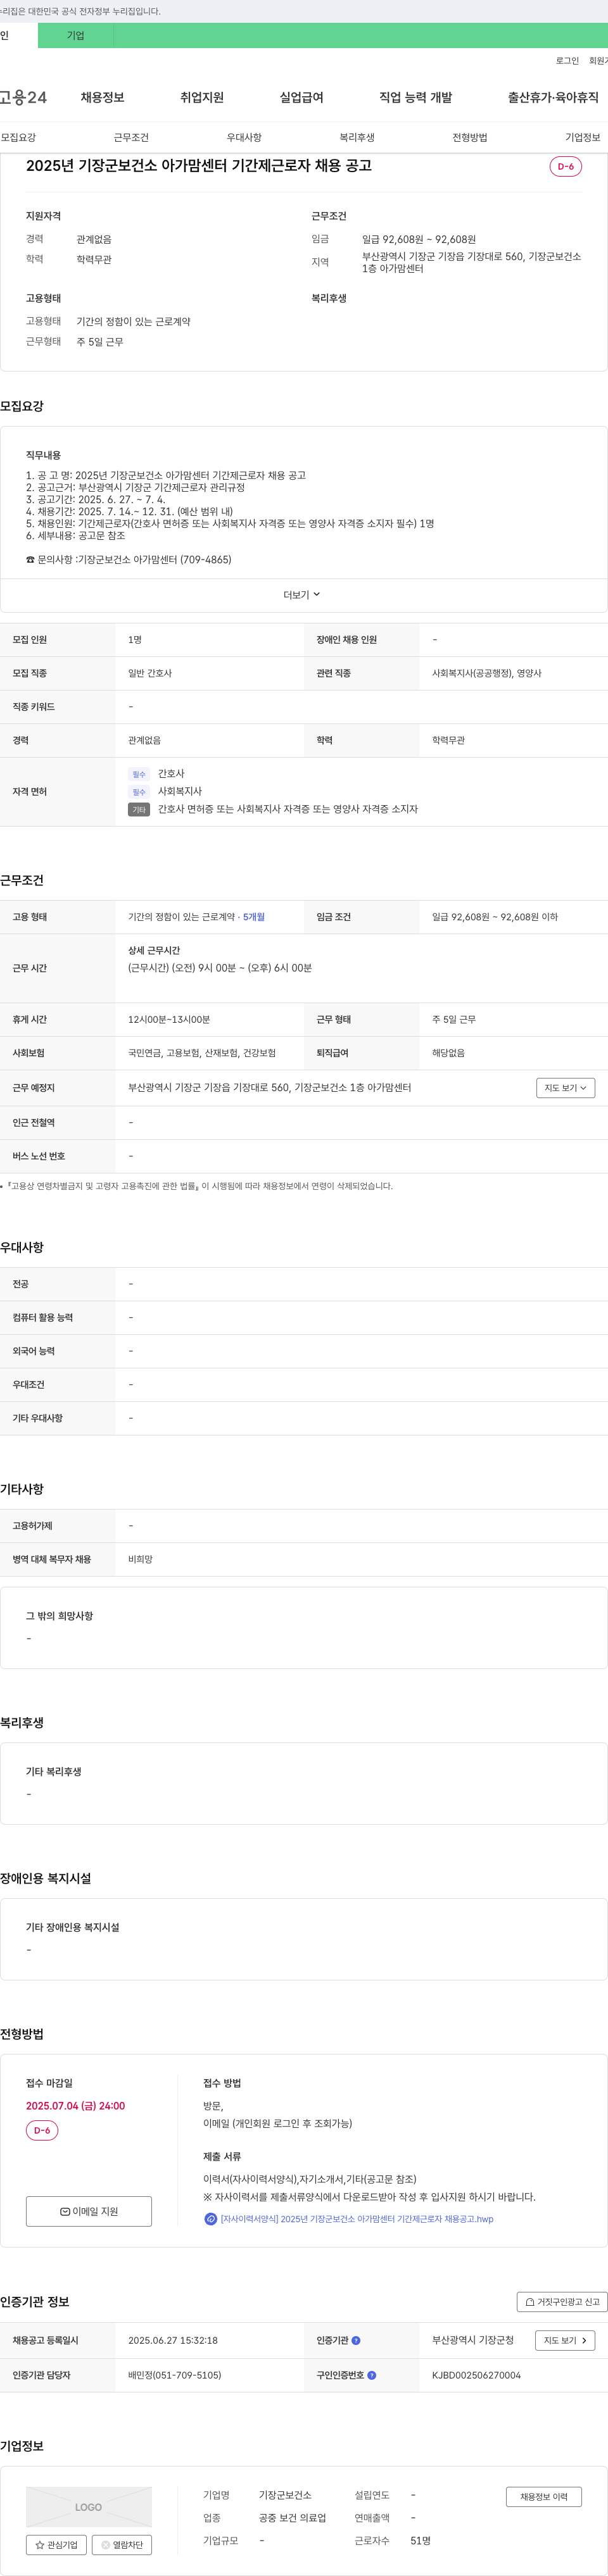
Task: Expand 지도 보기 for 근무 예정지
Action: pos(566,1088)
